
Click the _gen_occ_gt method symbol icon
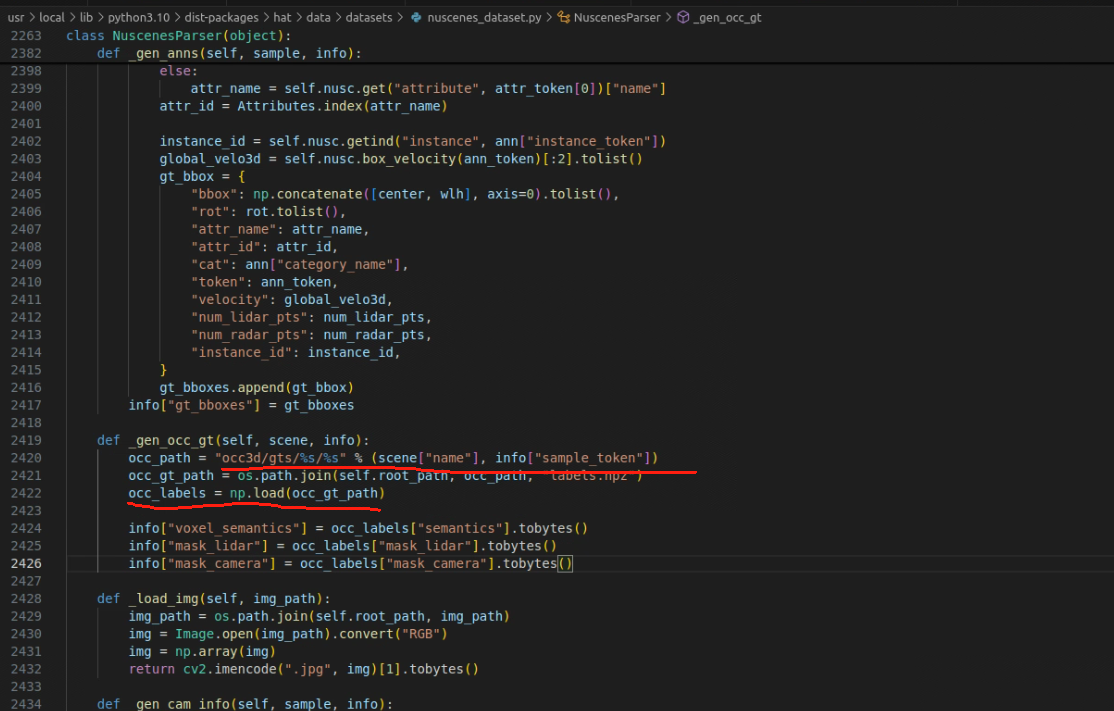click(682, 17)
